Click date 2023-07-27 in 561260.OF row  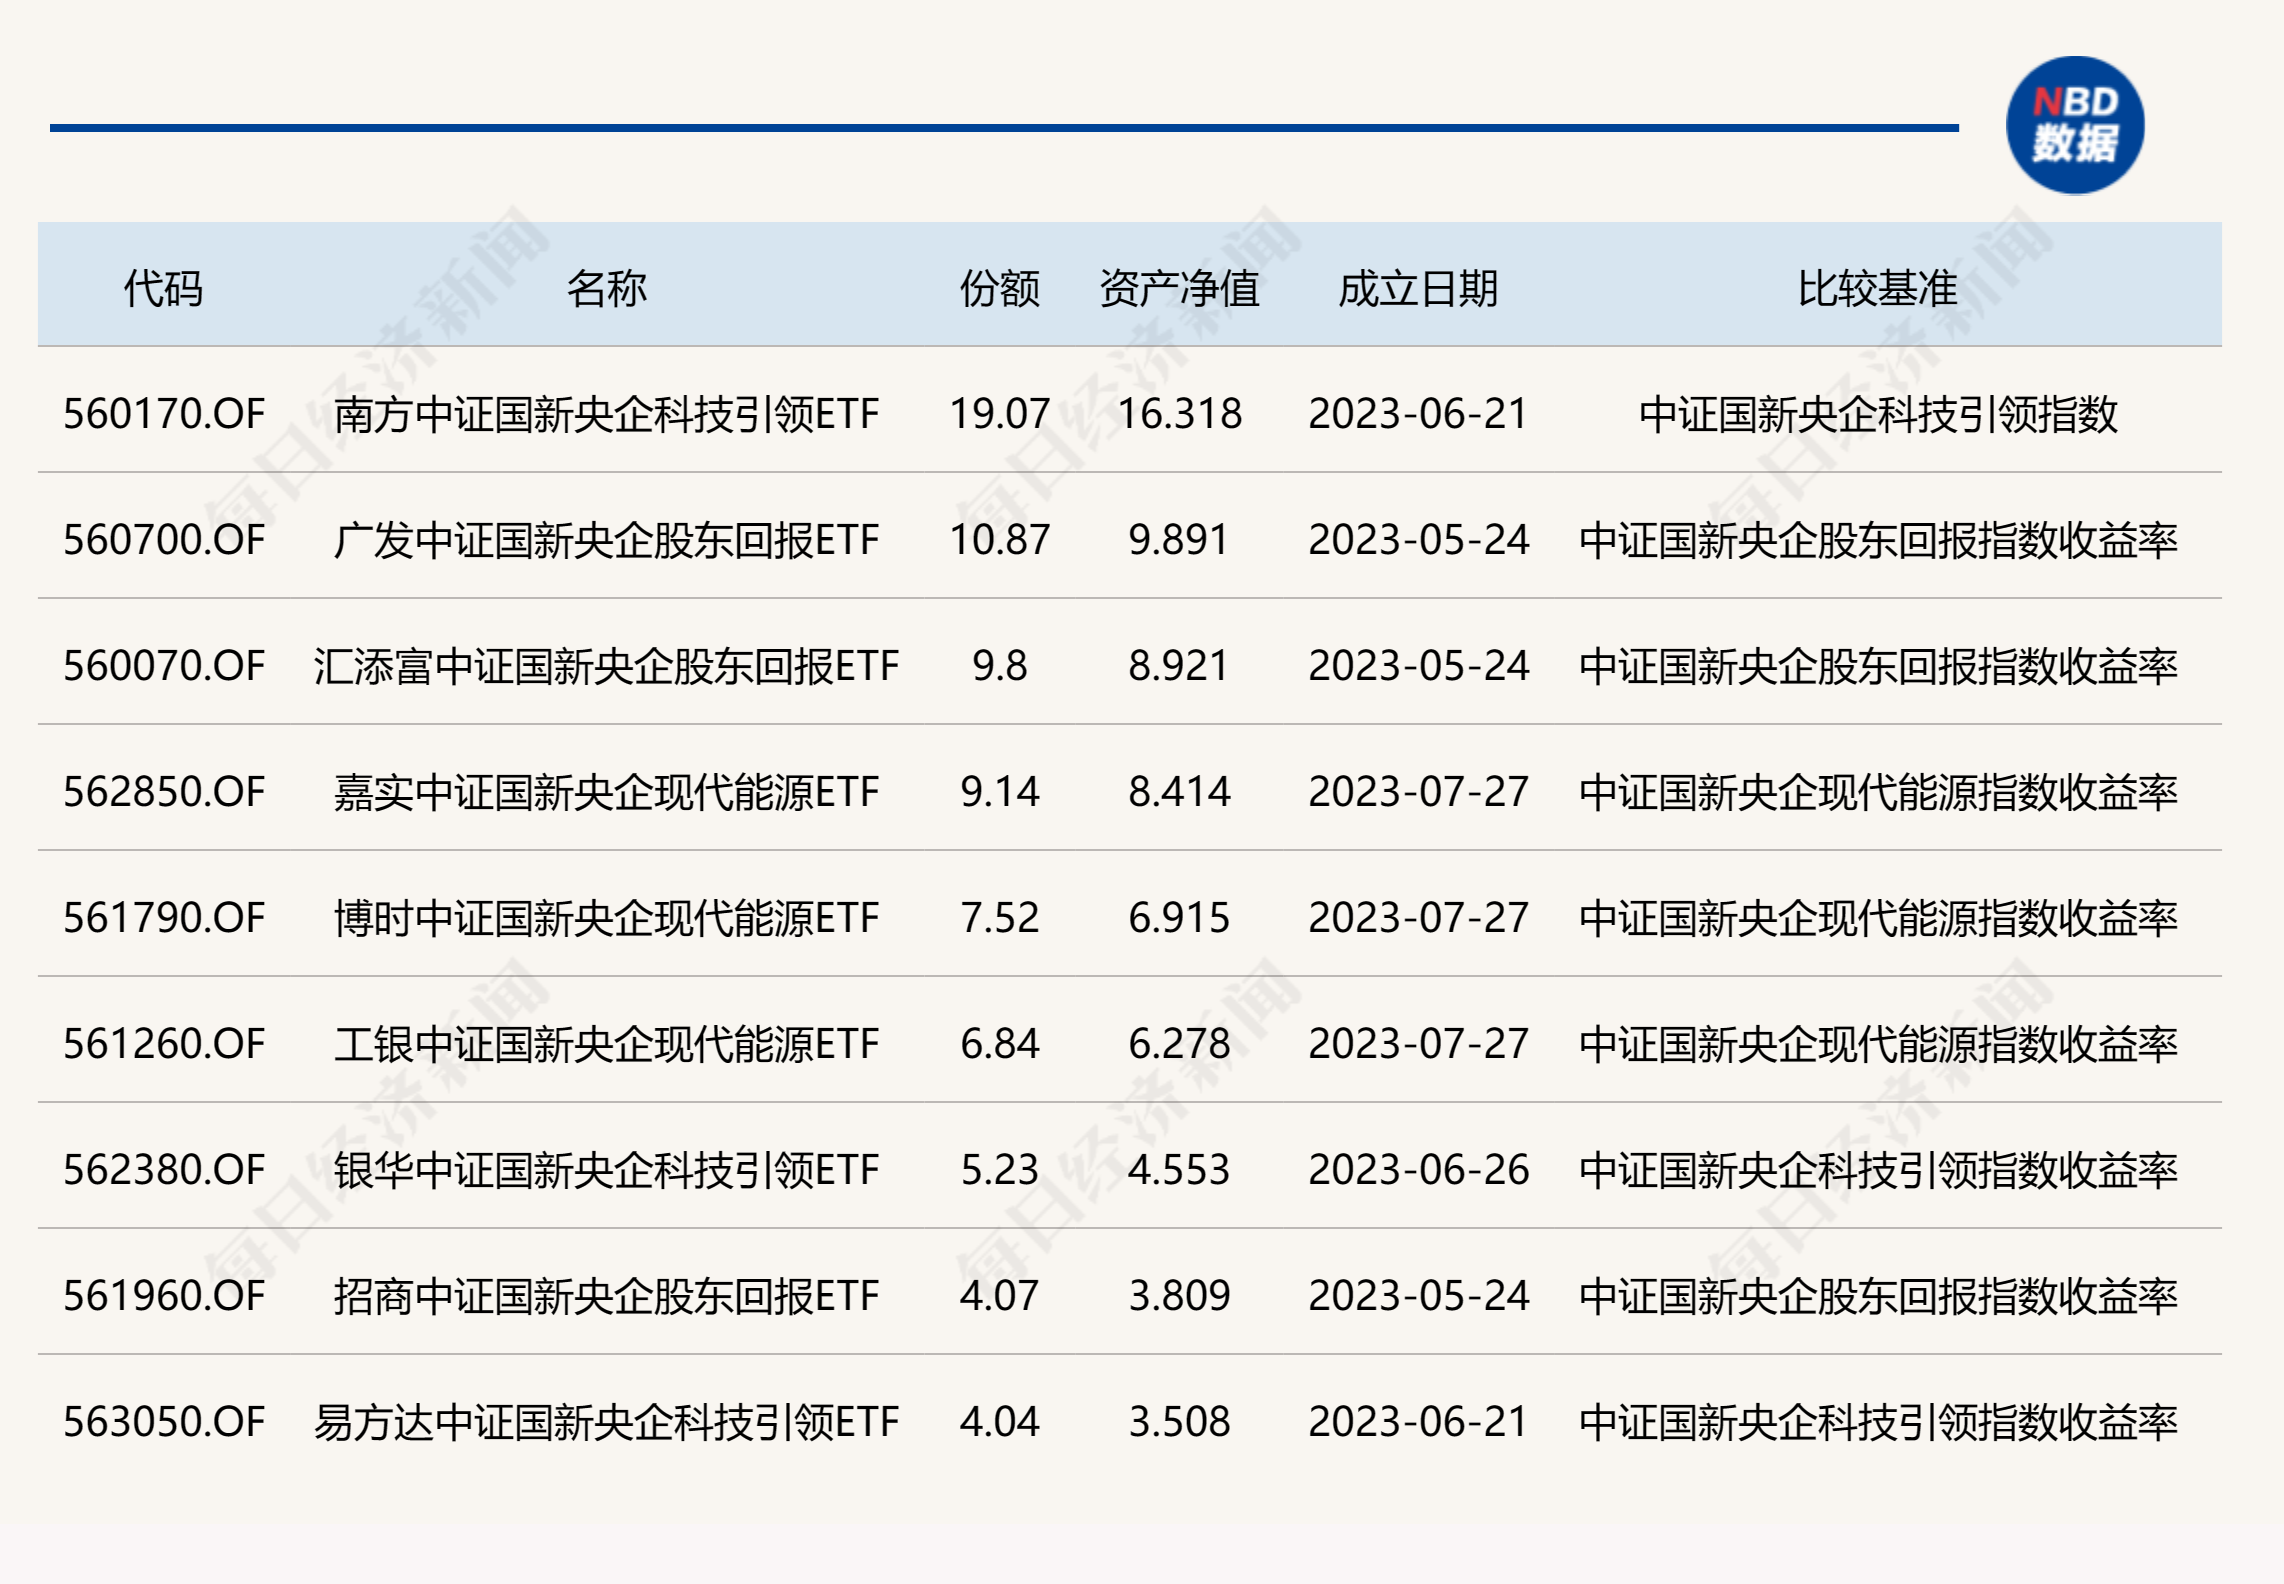[x=1418, y=1044]
